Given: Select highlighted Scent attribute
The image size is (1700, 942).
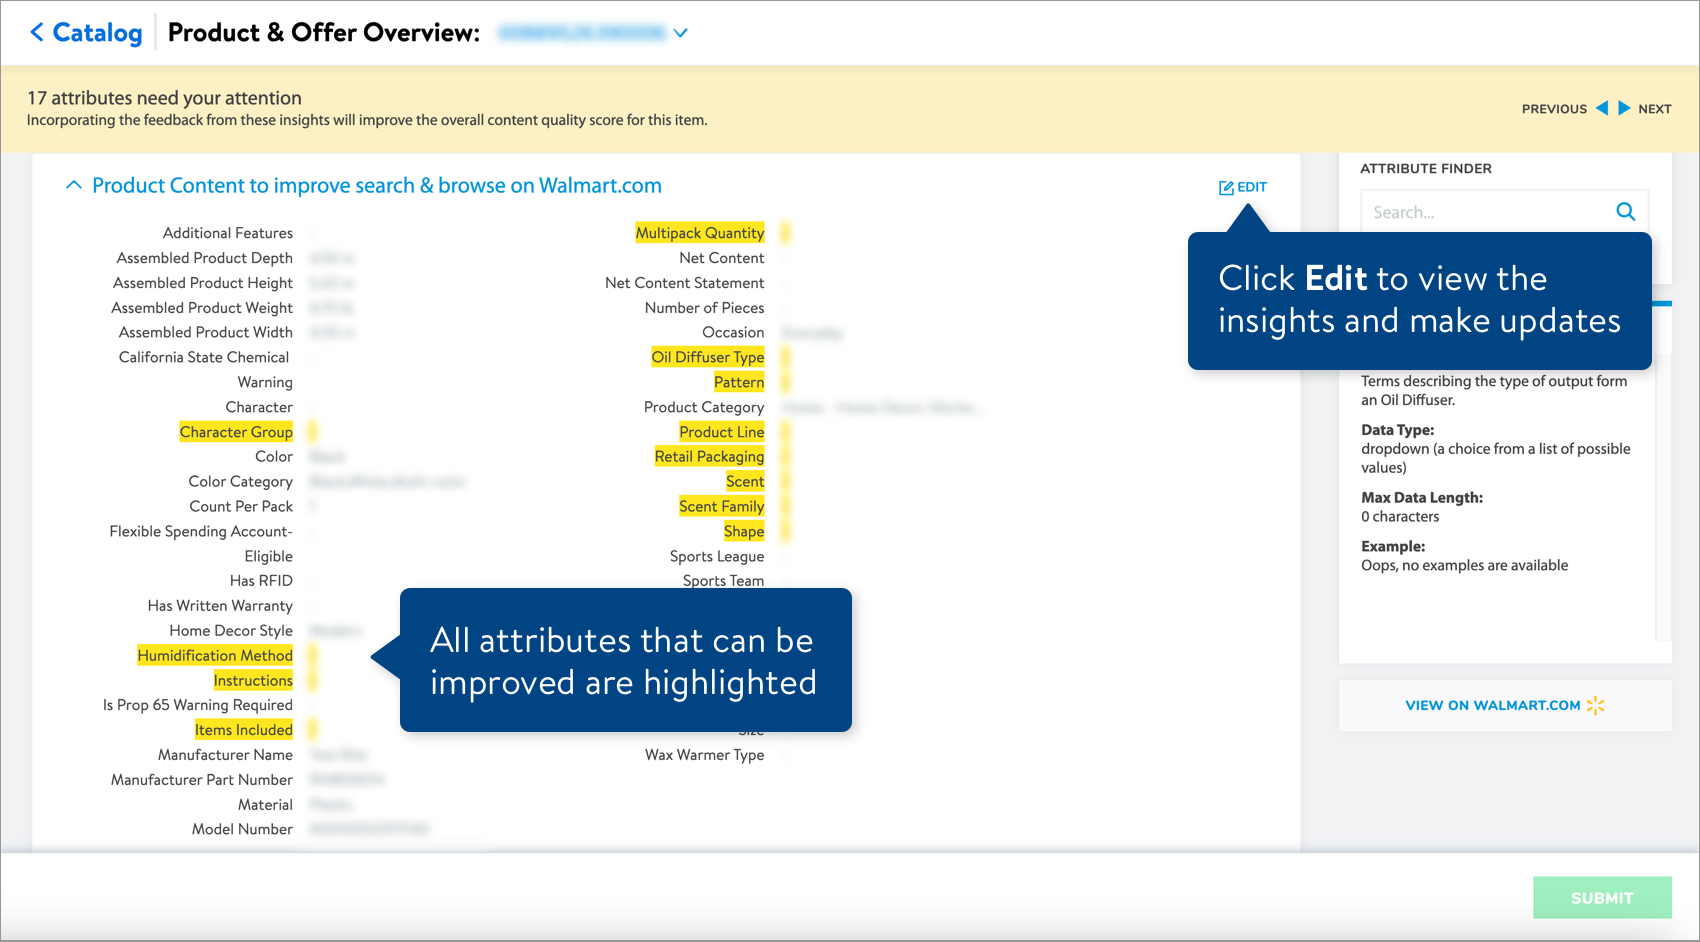Looking at the screenshot, I should [745, 482].
